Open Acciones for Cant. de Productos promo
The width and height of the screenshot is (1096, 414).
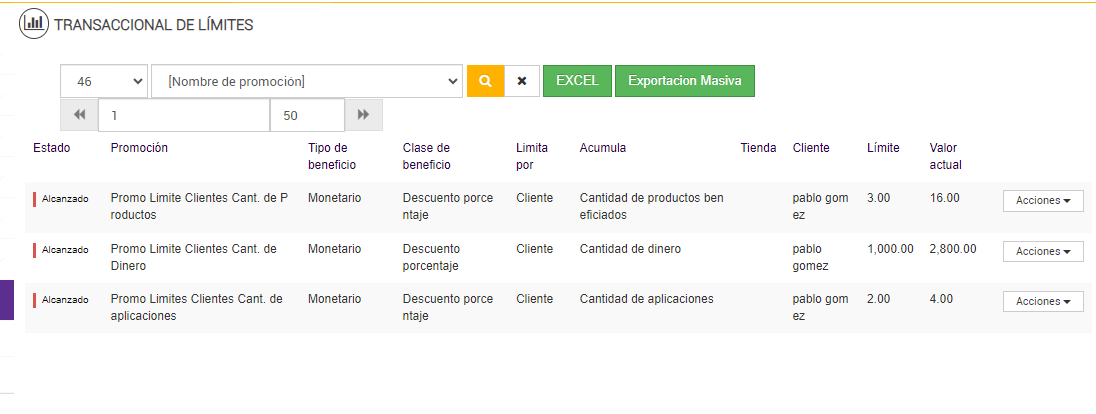[1043, 200]
